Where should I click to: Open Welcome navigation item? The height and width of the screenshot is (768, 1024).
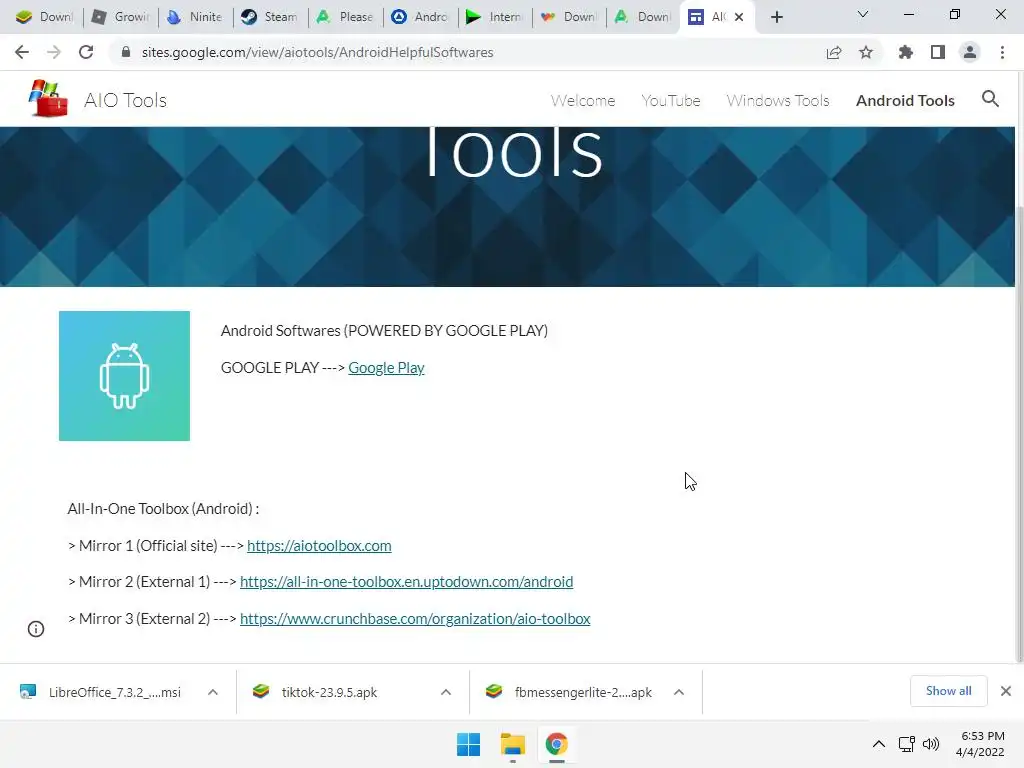(583, 101)
